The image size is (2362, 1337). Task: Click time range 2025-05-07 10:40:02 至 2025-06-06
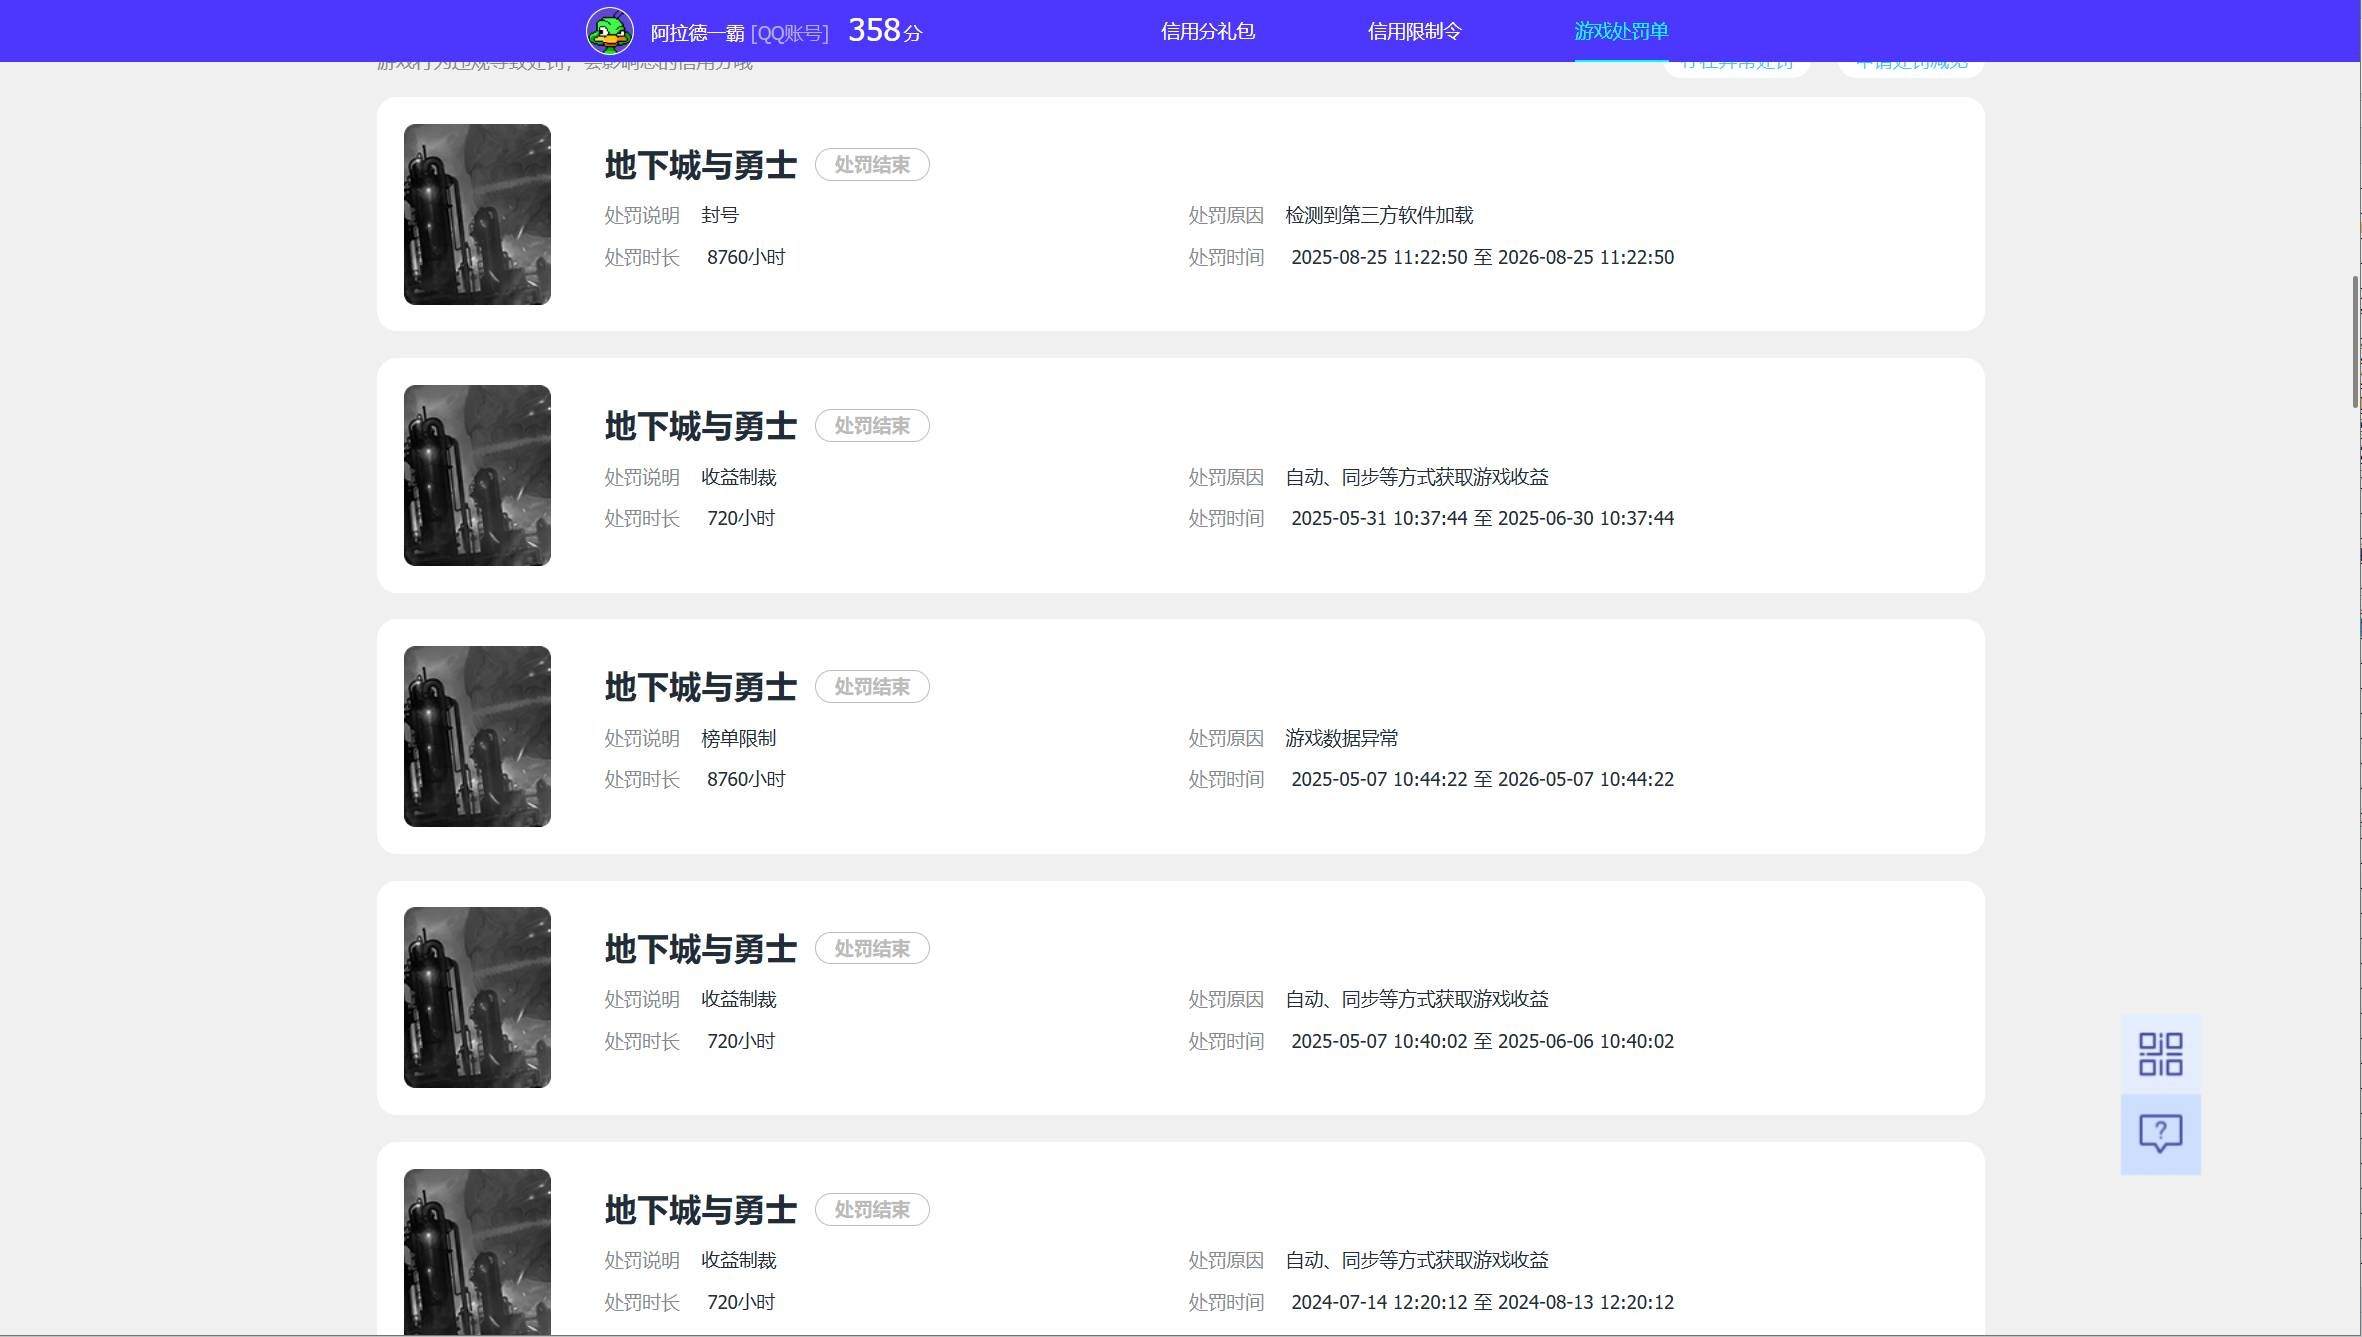[1482, 1041]
